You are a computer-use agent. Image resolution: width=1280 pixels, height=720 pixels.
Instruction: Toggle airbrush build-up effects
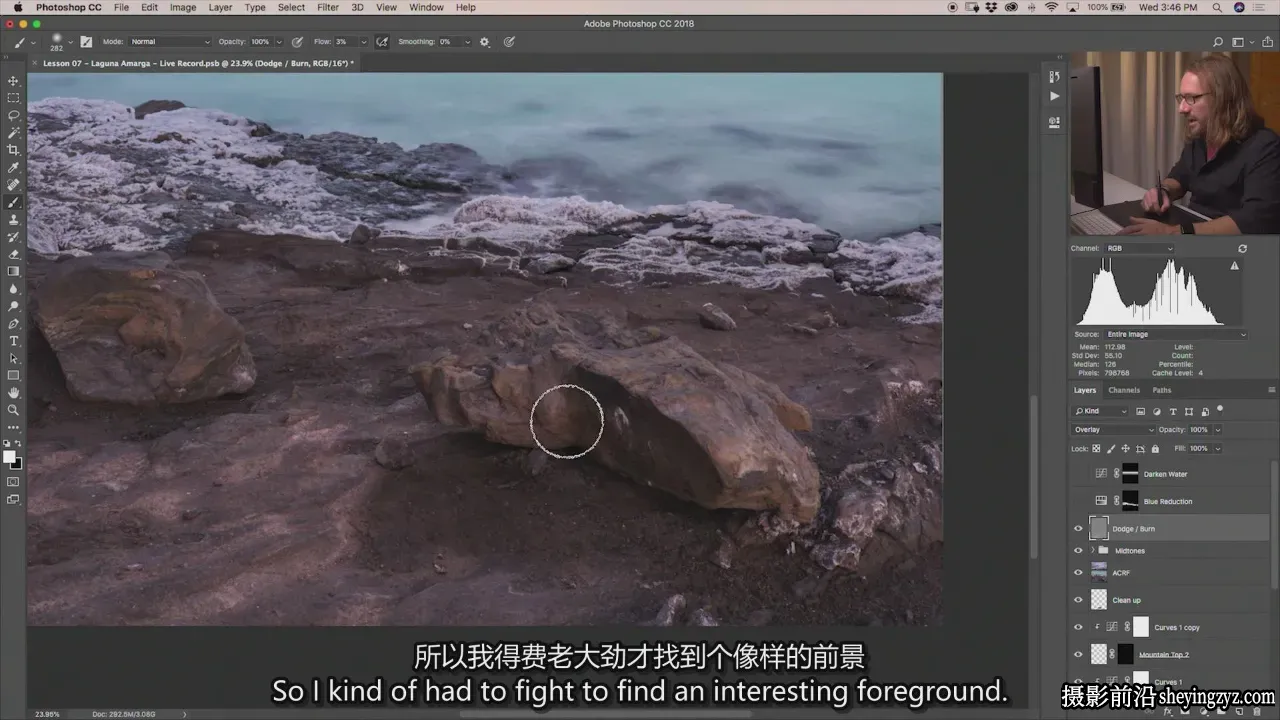click(x=382, y=42)
